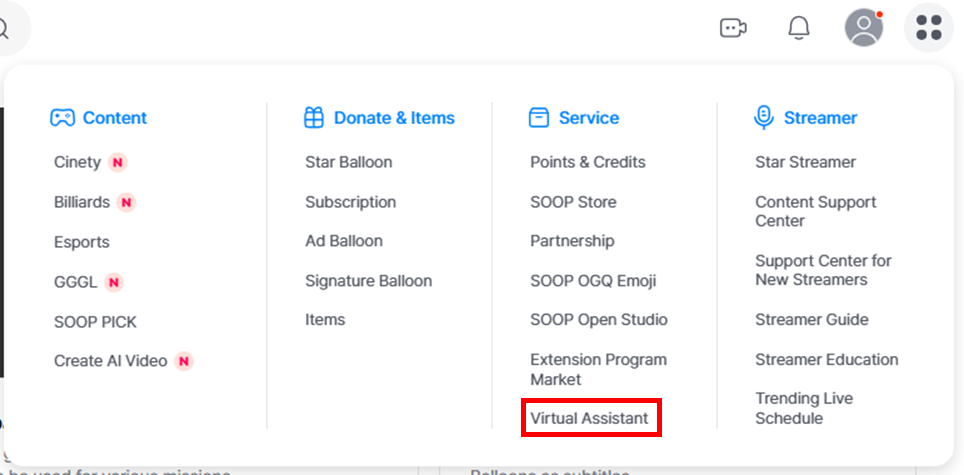This screenshot has height=475, width=964.
Task: Click the Streamer microphone icon
Action: [764, 118]
